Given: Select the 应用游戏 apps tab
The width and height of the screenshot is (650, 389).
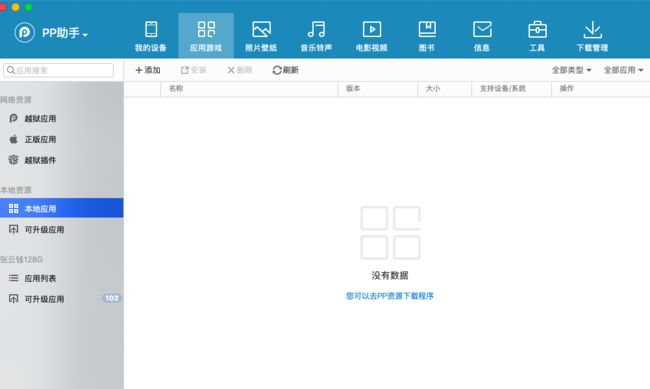Looking at the screenshot, I should coord(206,36).
